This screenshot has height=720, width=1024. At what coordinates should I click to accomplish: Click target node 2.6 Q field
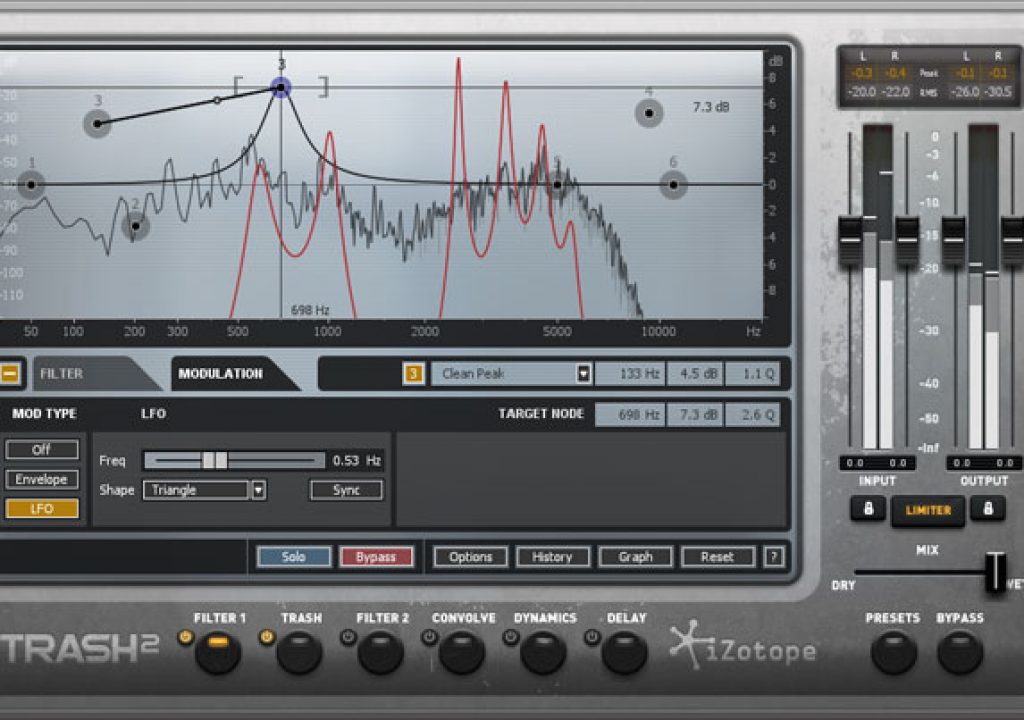pos(752,414)
